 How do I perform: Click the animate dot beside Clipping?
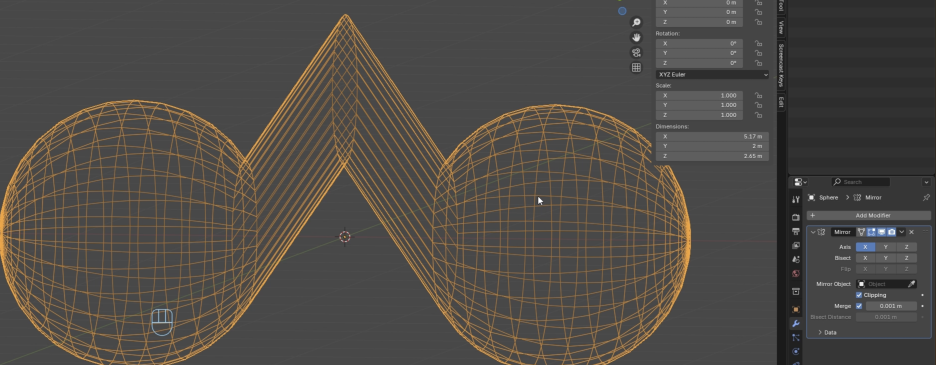(x=923, y=295)
